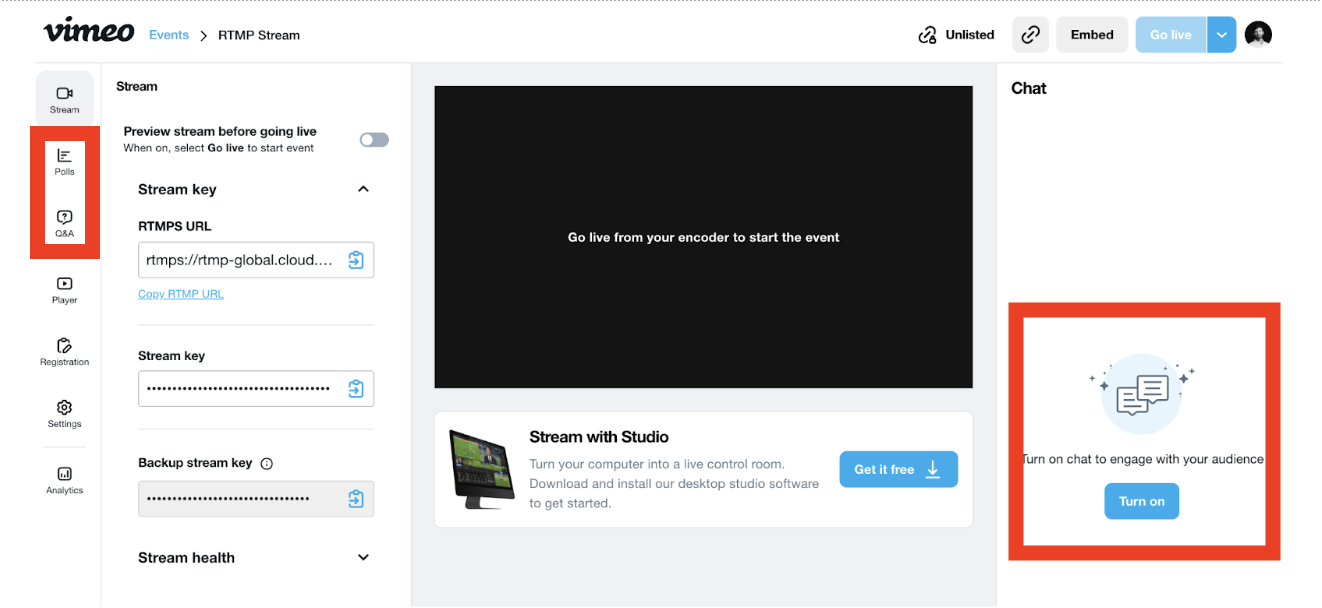Open the Embed options
Image resolution: width=1322 pixels, height=608 pixels.
tap(1092, 35)
